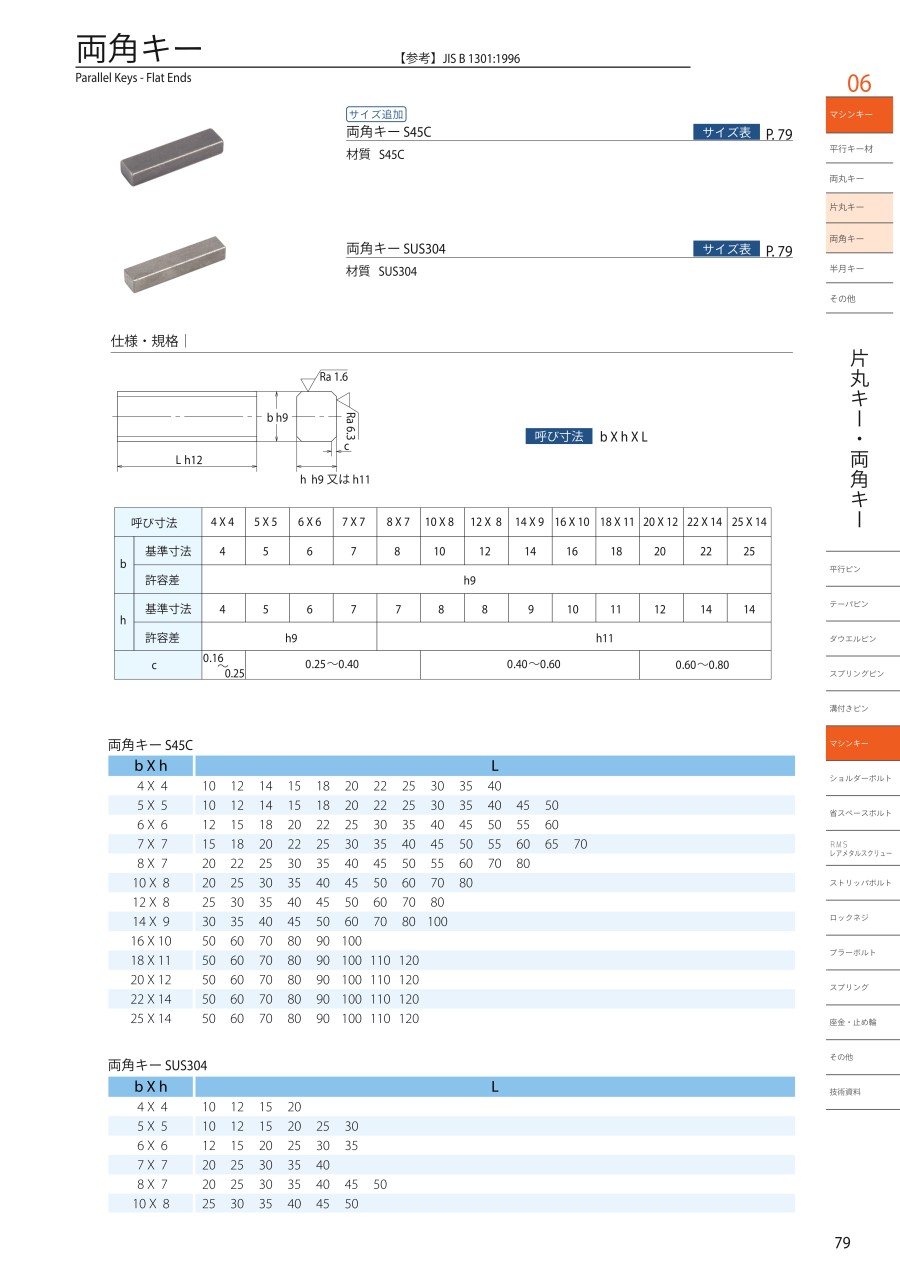Click the 06 chapter number
Screen dimensions: 900x1272
point(859,83)
